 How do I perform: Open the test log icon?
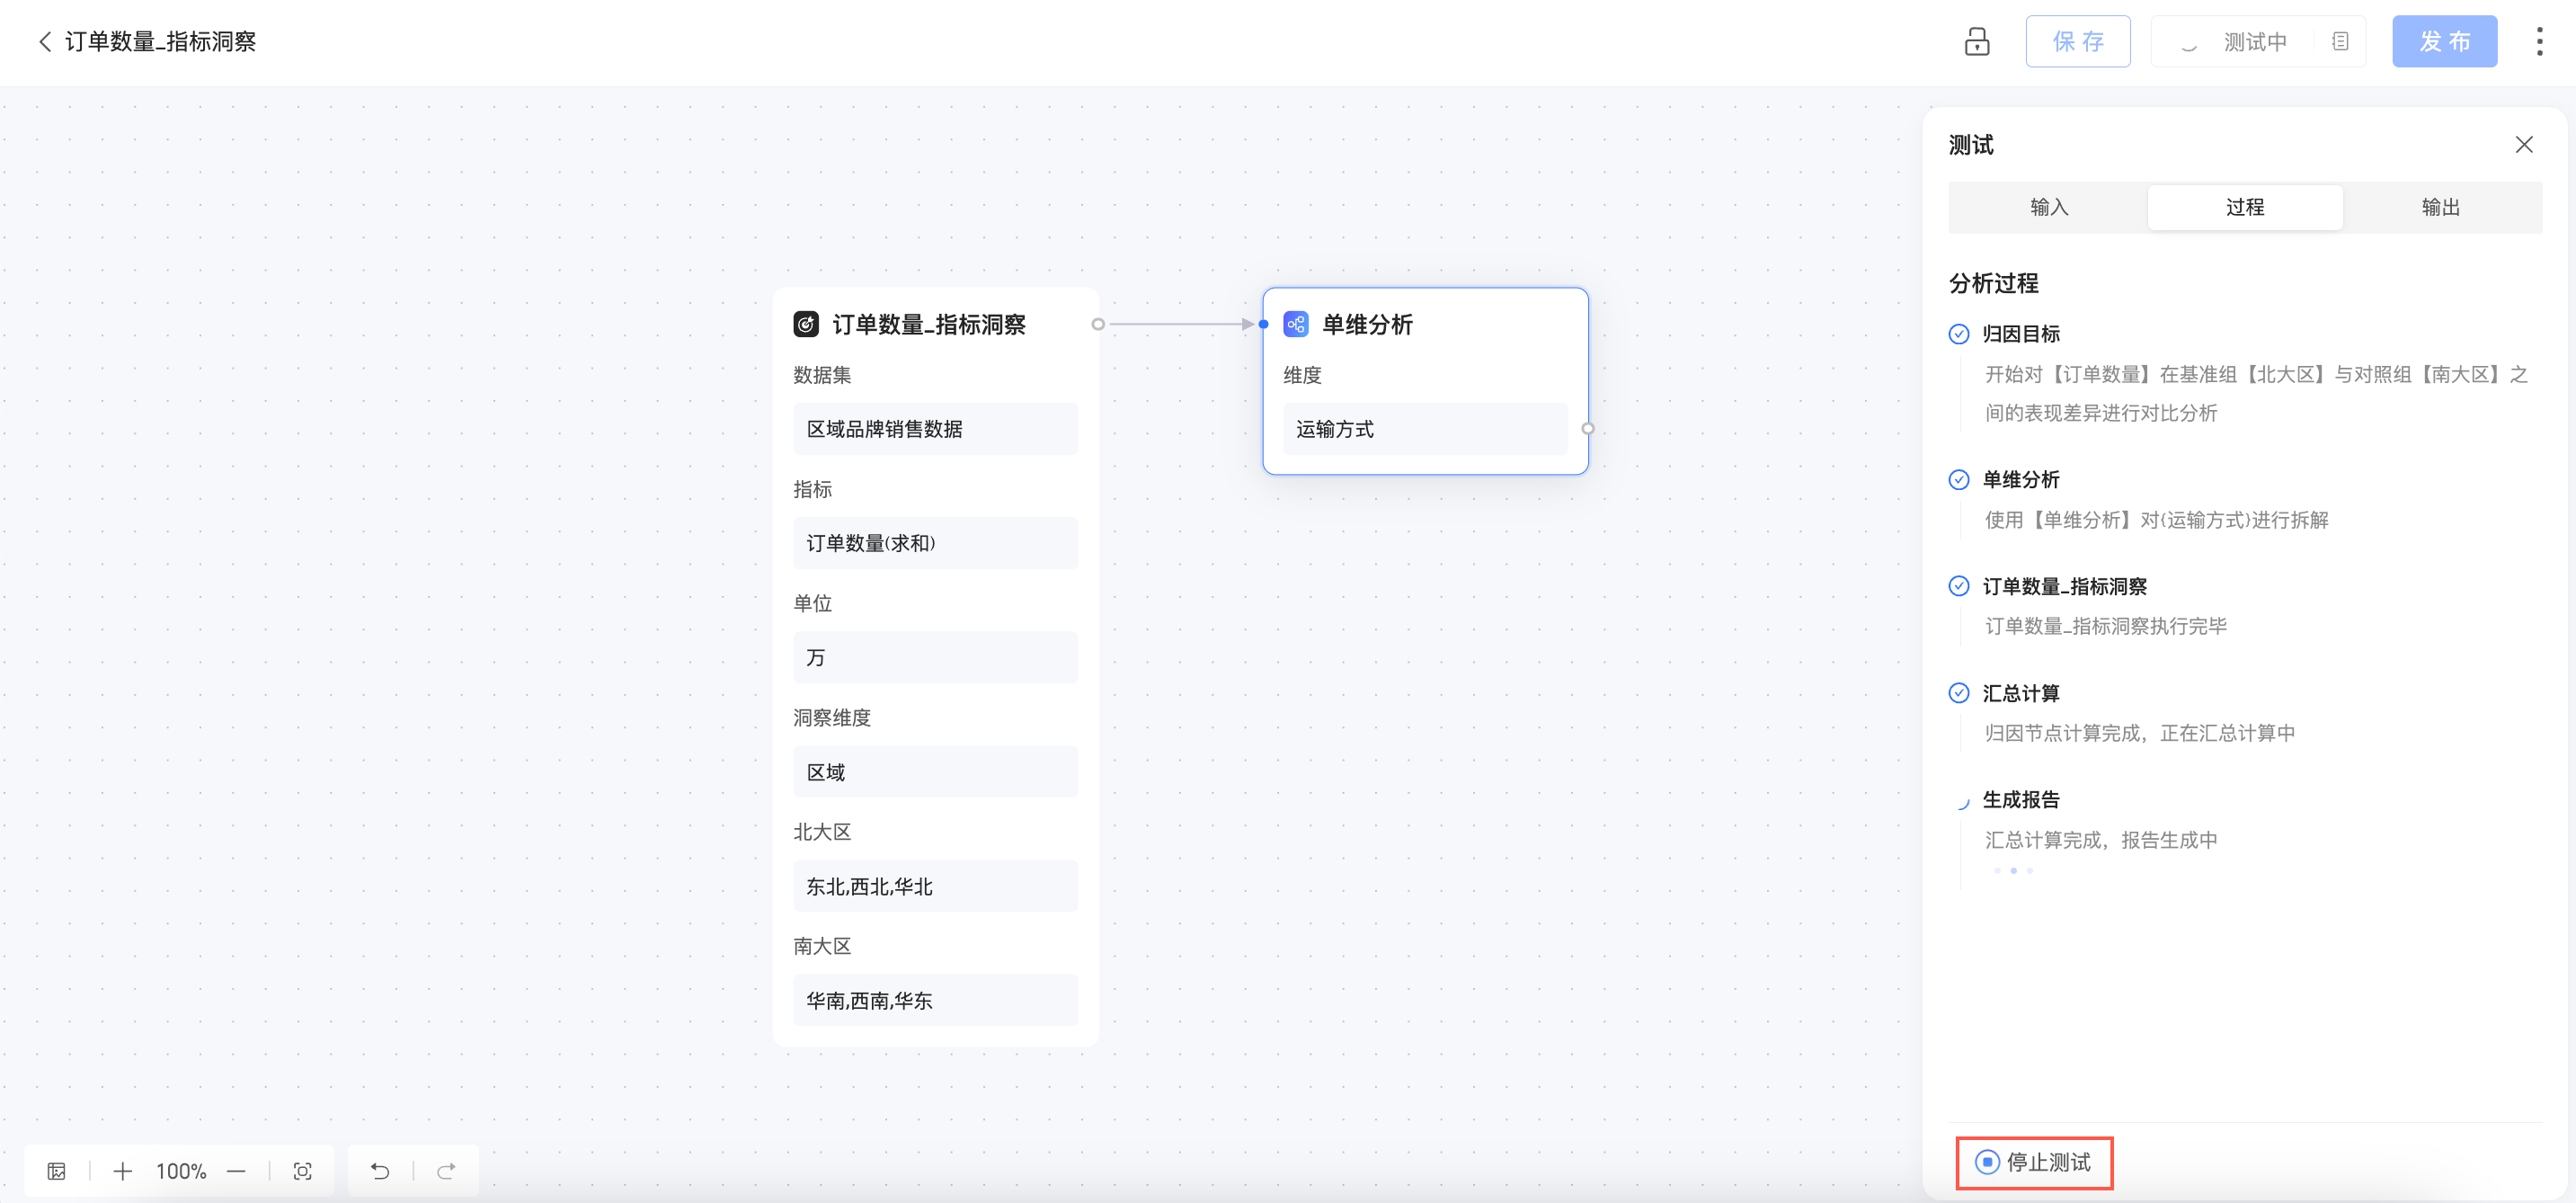2340,41
